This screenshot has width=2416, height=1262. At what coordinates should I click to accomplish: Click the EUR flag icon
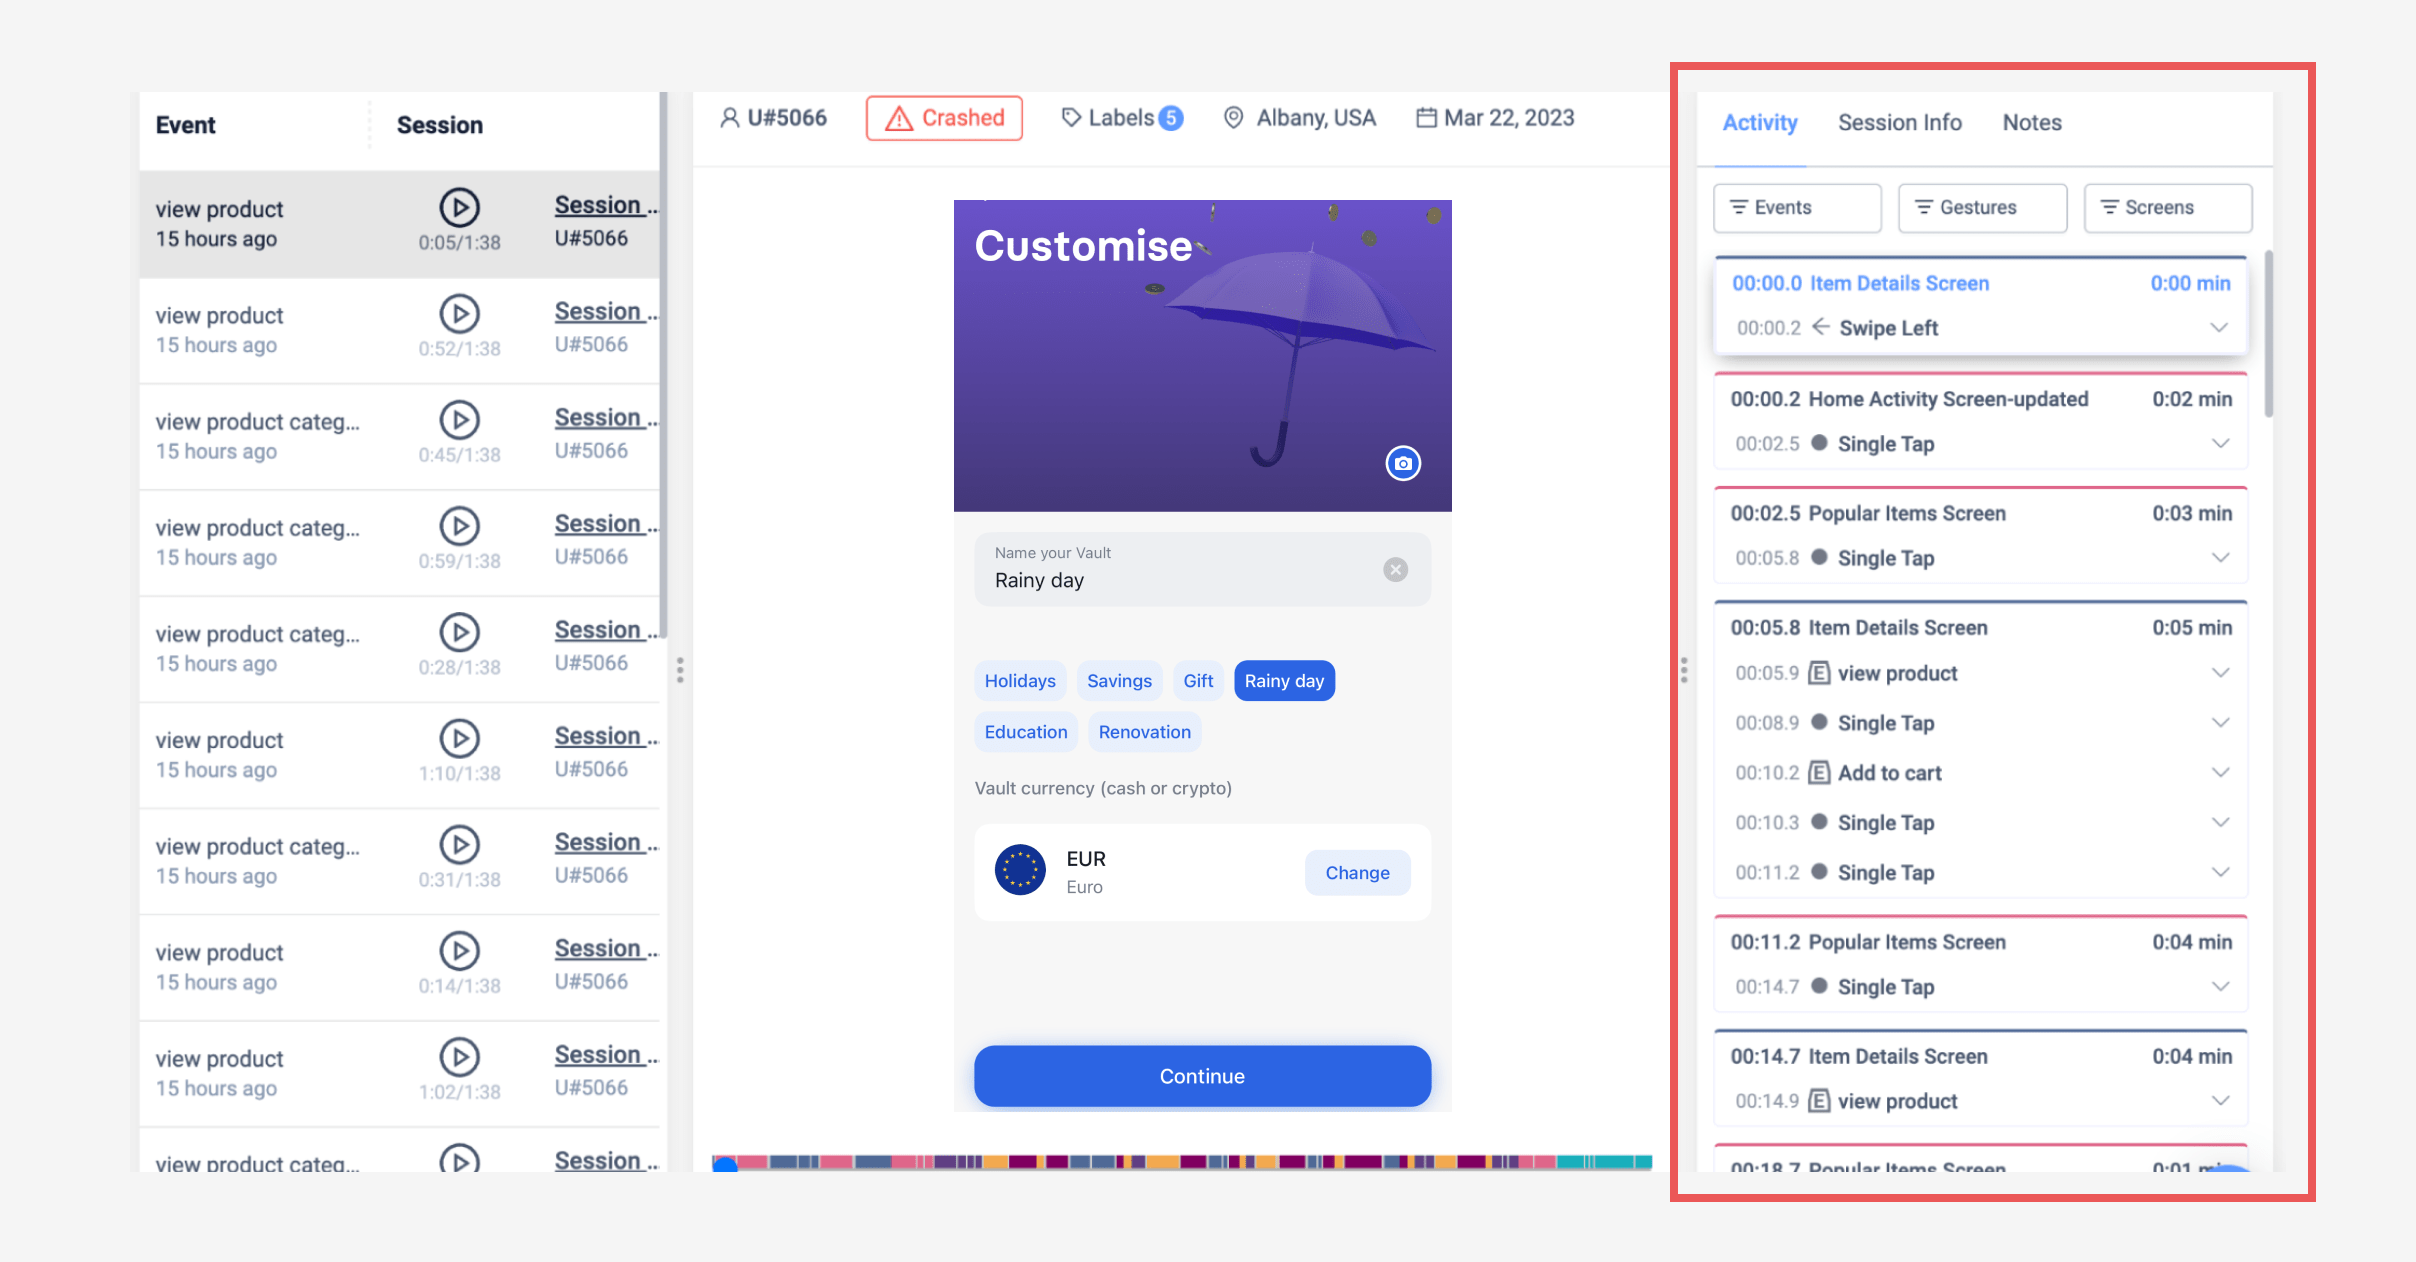pyautogui.click(x=1020, y=871)
